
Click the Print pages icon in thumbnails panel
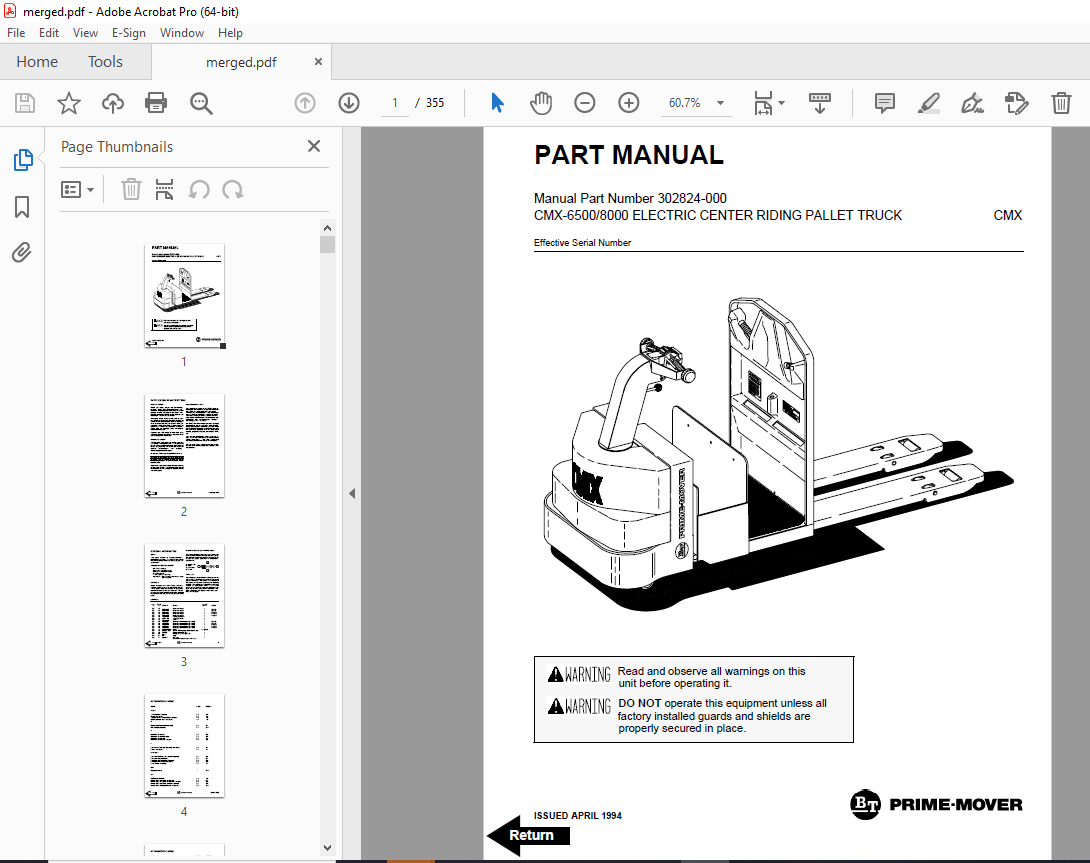click(x=164, y=189)
